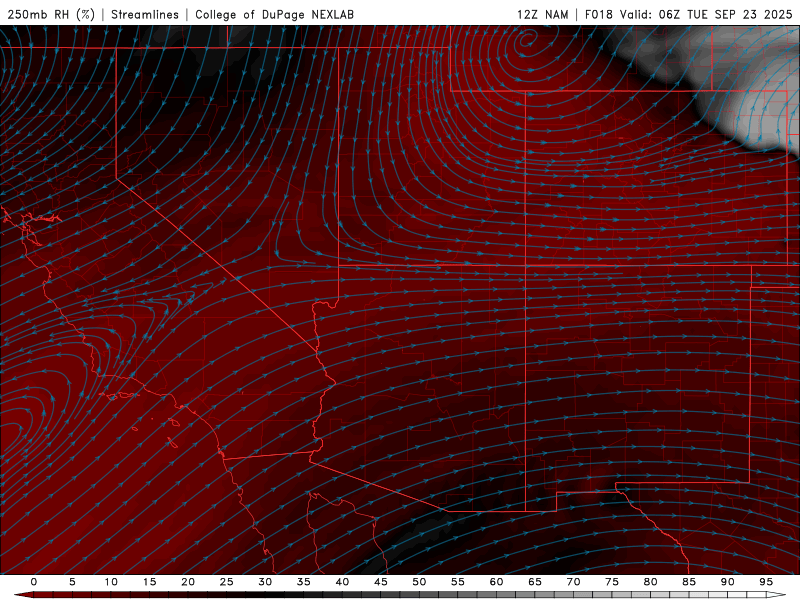
Task: Click the "45" value on the color scale
Action: [381, 582]
